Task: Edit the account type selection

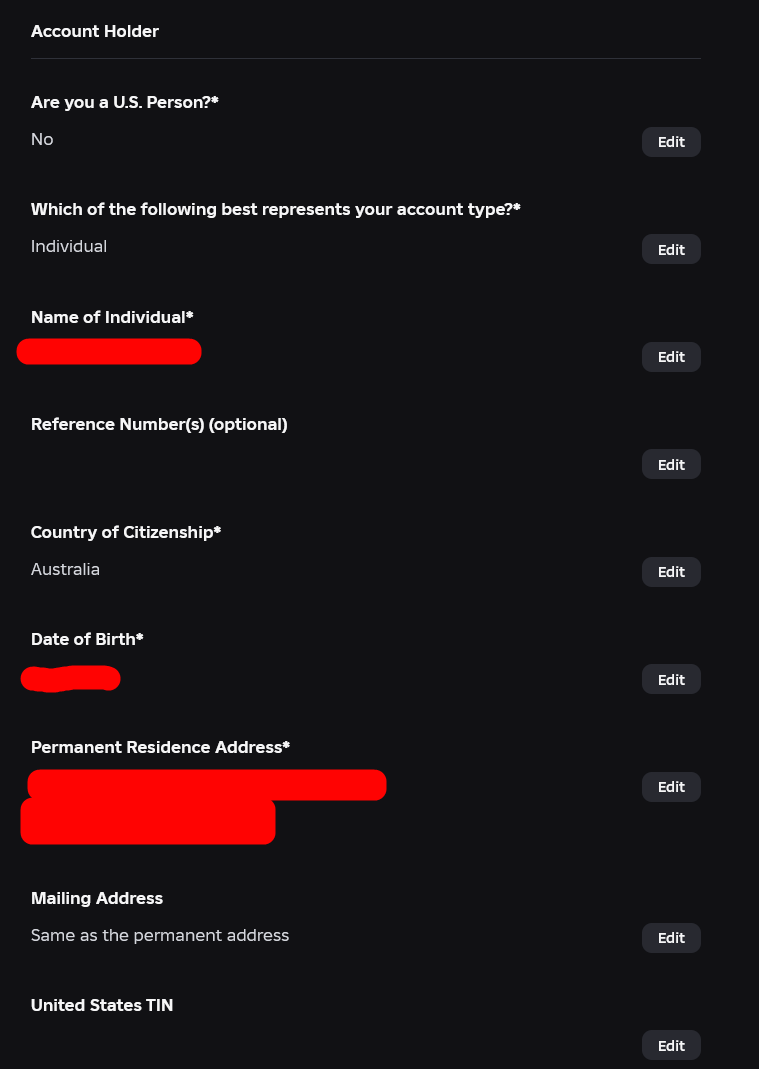Action: [671, 250]
